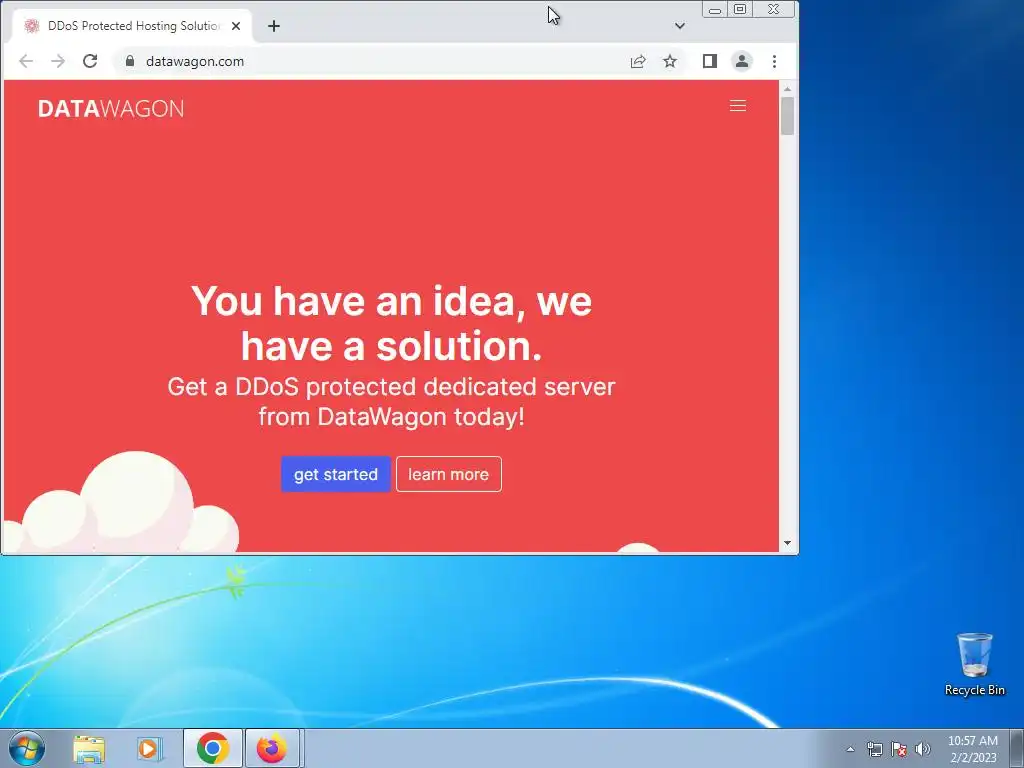Open Chrome's three-dot menu

pyautogui.click(x=775, y=61)
